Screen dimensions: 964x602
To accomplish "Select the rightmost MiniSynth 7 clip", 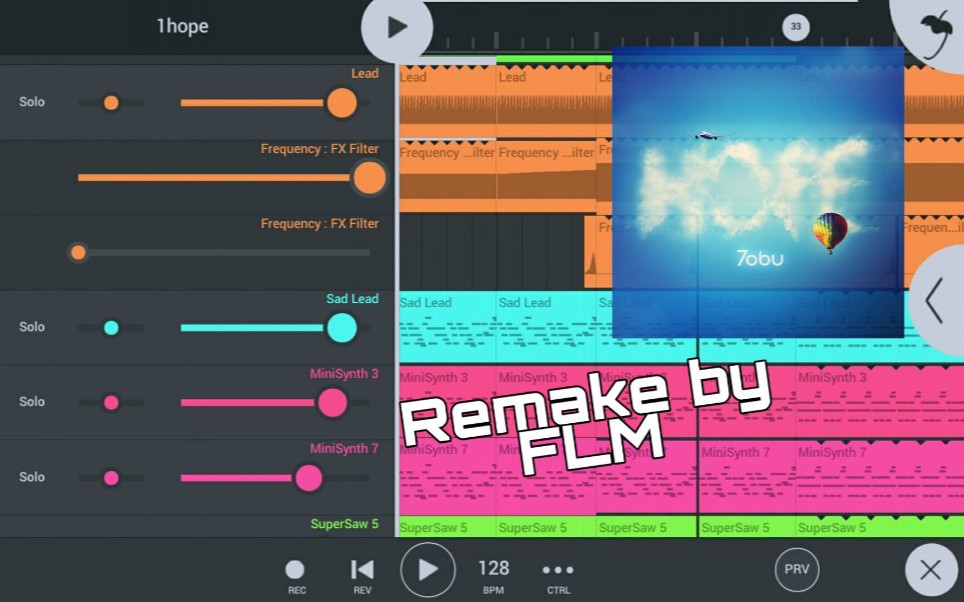I will point(880,477).
